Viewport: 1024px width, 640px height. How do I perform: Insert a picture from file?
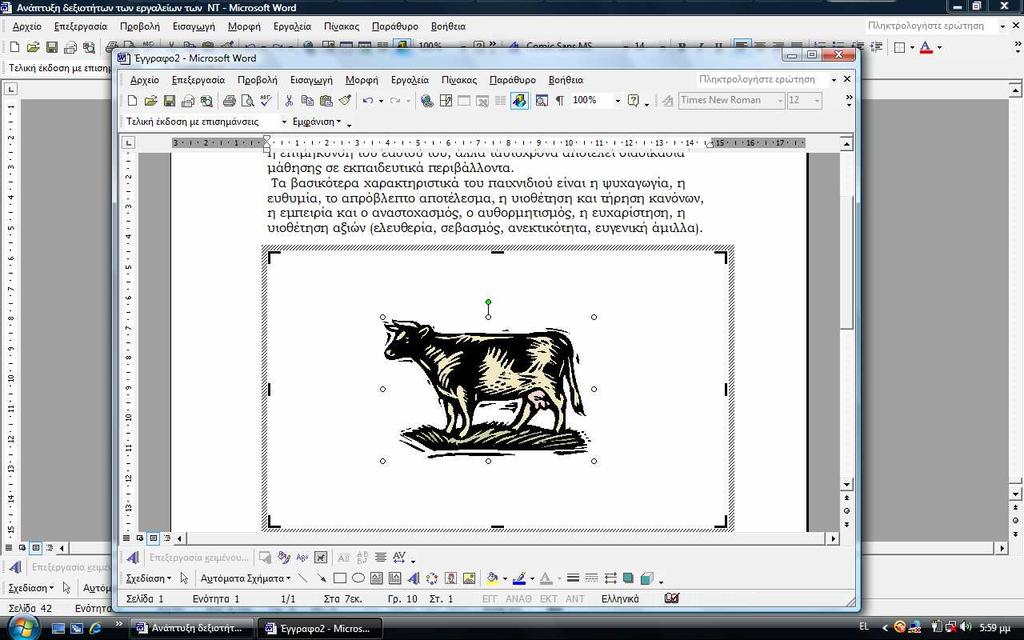(469, 579)
